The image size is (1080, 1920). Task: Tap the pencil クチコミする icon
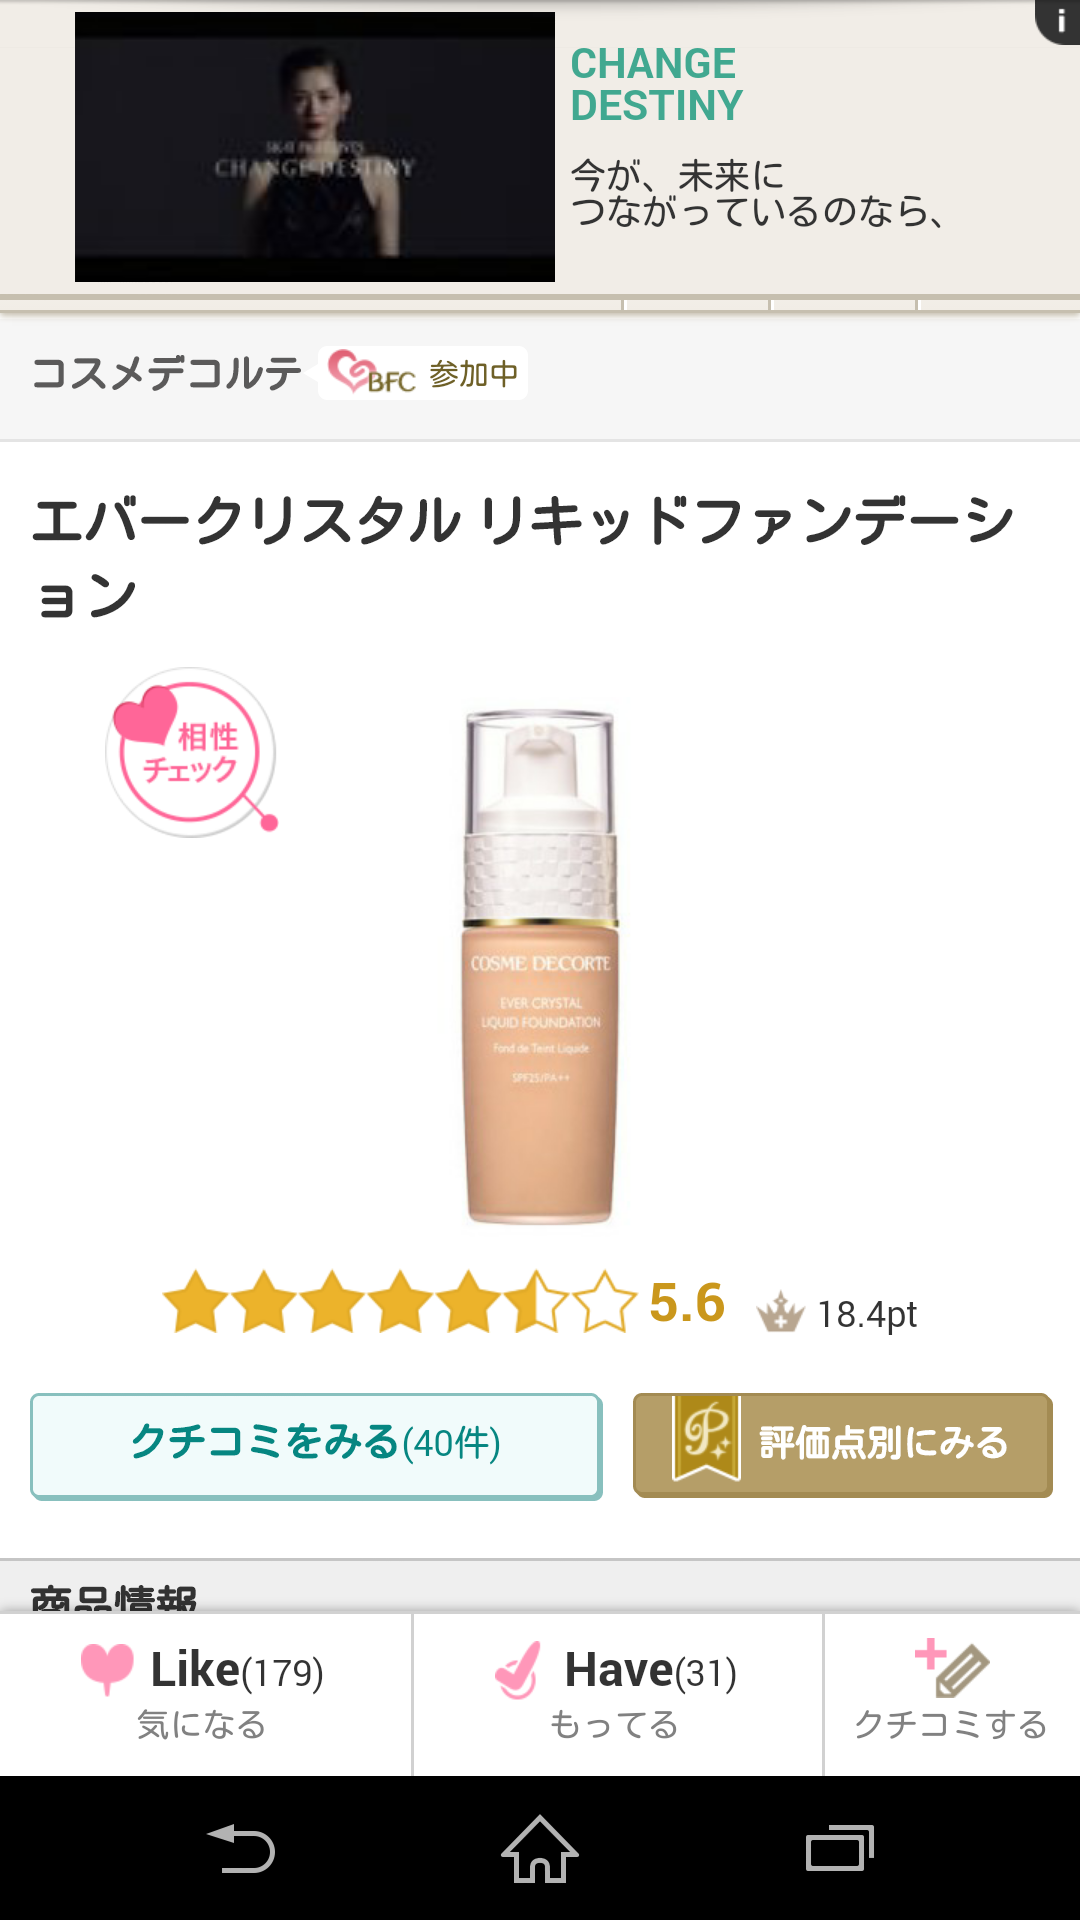952,1668
